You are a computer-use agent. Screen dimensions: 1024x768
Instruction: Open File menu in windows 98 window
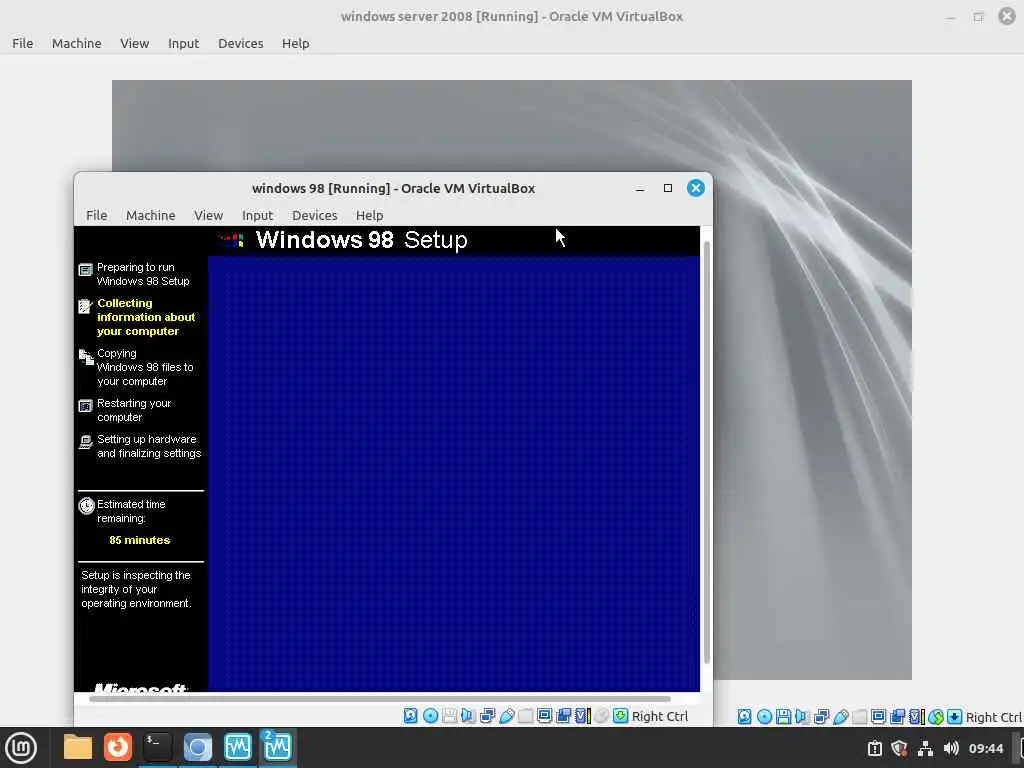(97, 215)
